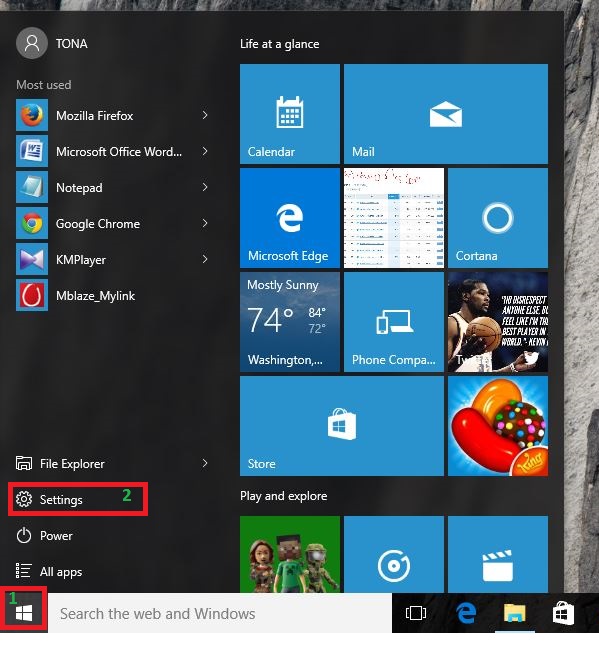
Task: Open File Explorer from the taskbar
Action: [x=515, y=613]
